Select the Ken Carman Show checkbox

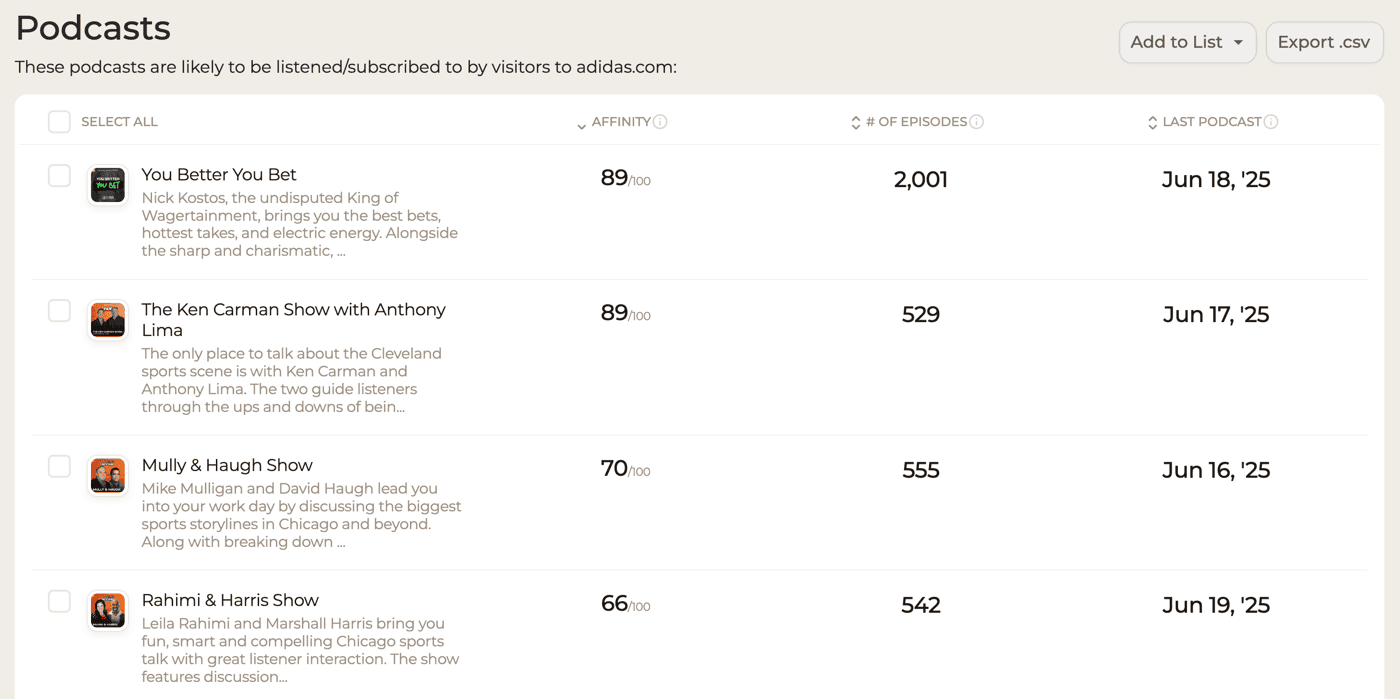[x=60, y=311]
